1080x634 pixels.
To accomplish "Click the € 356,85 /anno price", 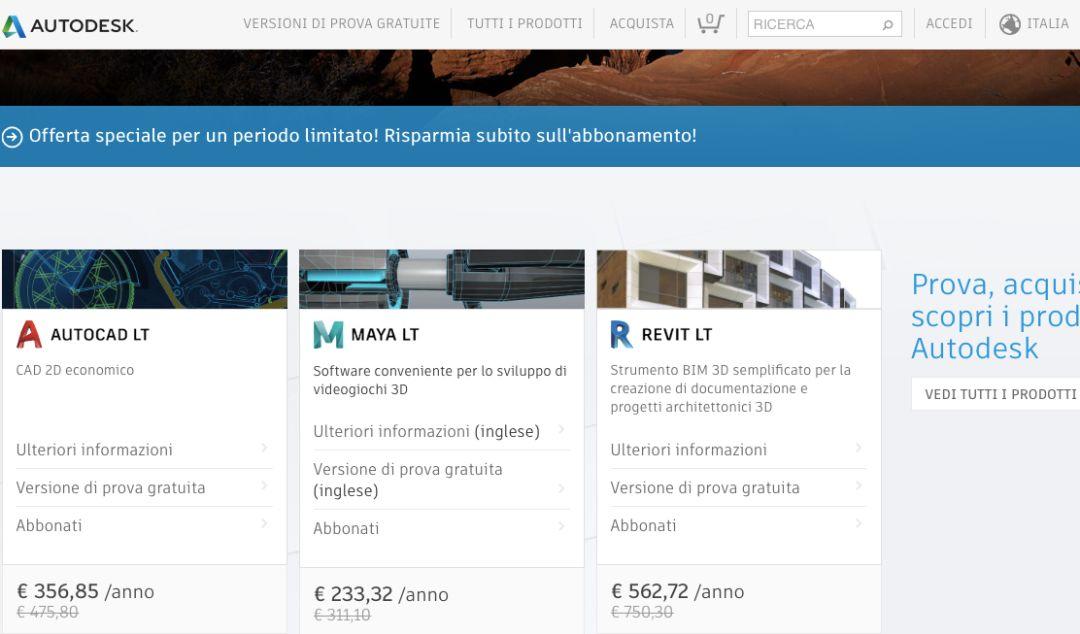I will point(85,591).
